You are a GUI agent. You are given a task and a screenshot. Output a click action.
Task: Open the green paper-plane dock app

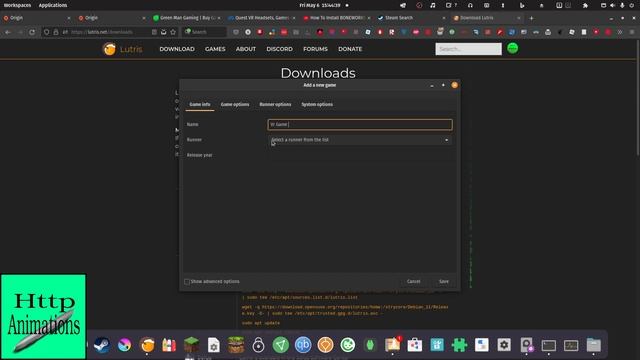click(281, 345)
